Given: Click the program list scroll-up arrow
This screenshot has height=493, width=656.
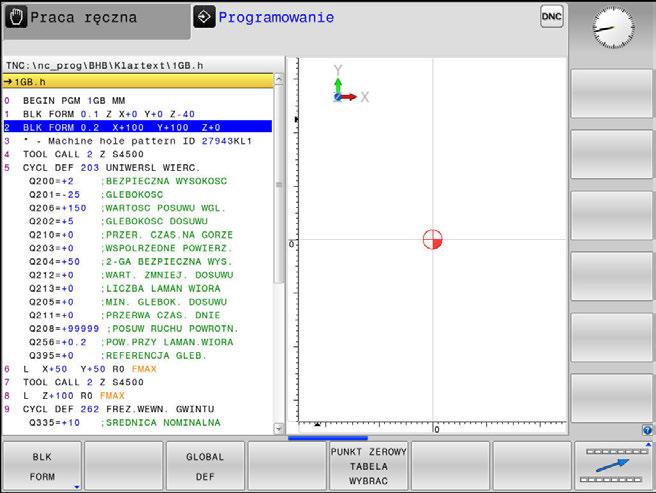Looking at the screenshot, I should click(279, 80).
